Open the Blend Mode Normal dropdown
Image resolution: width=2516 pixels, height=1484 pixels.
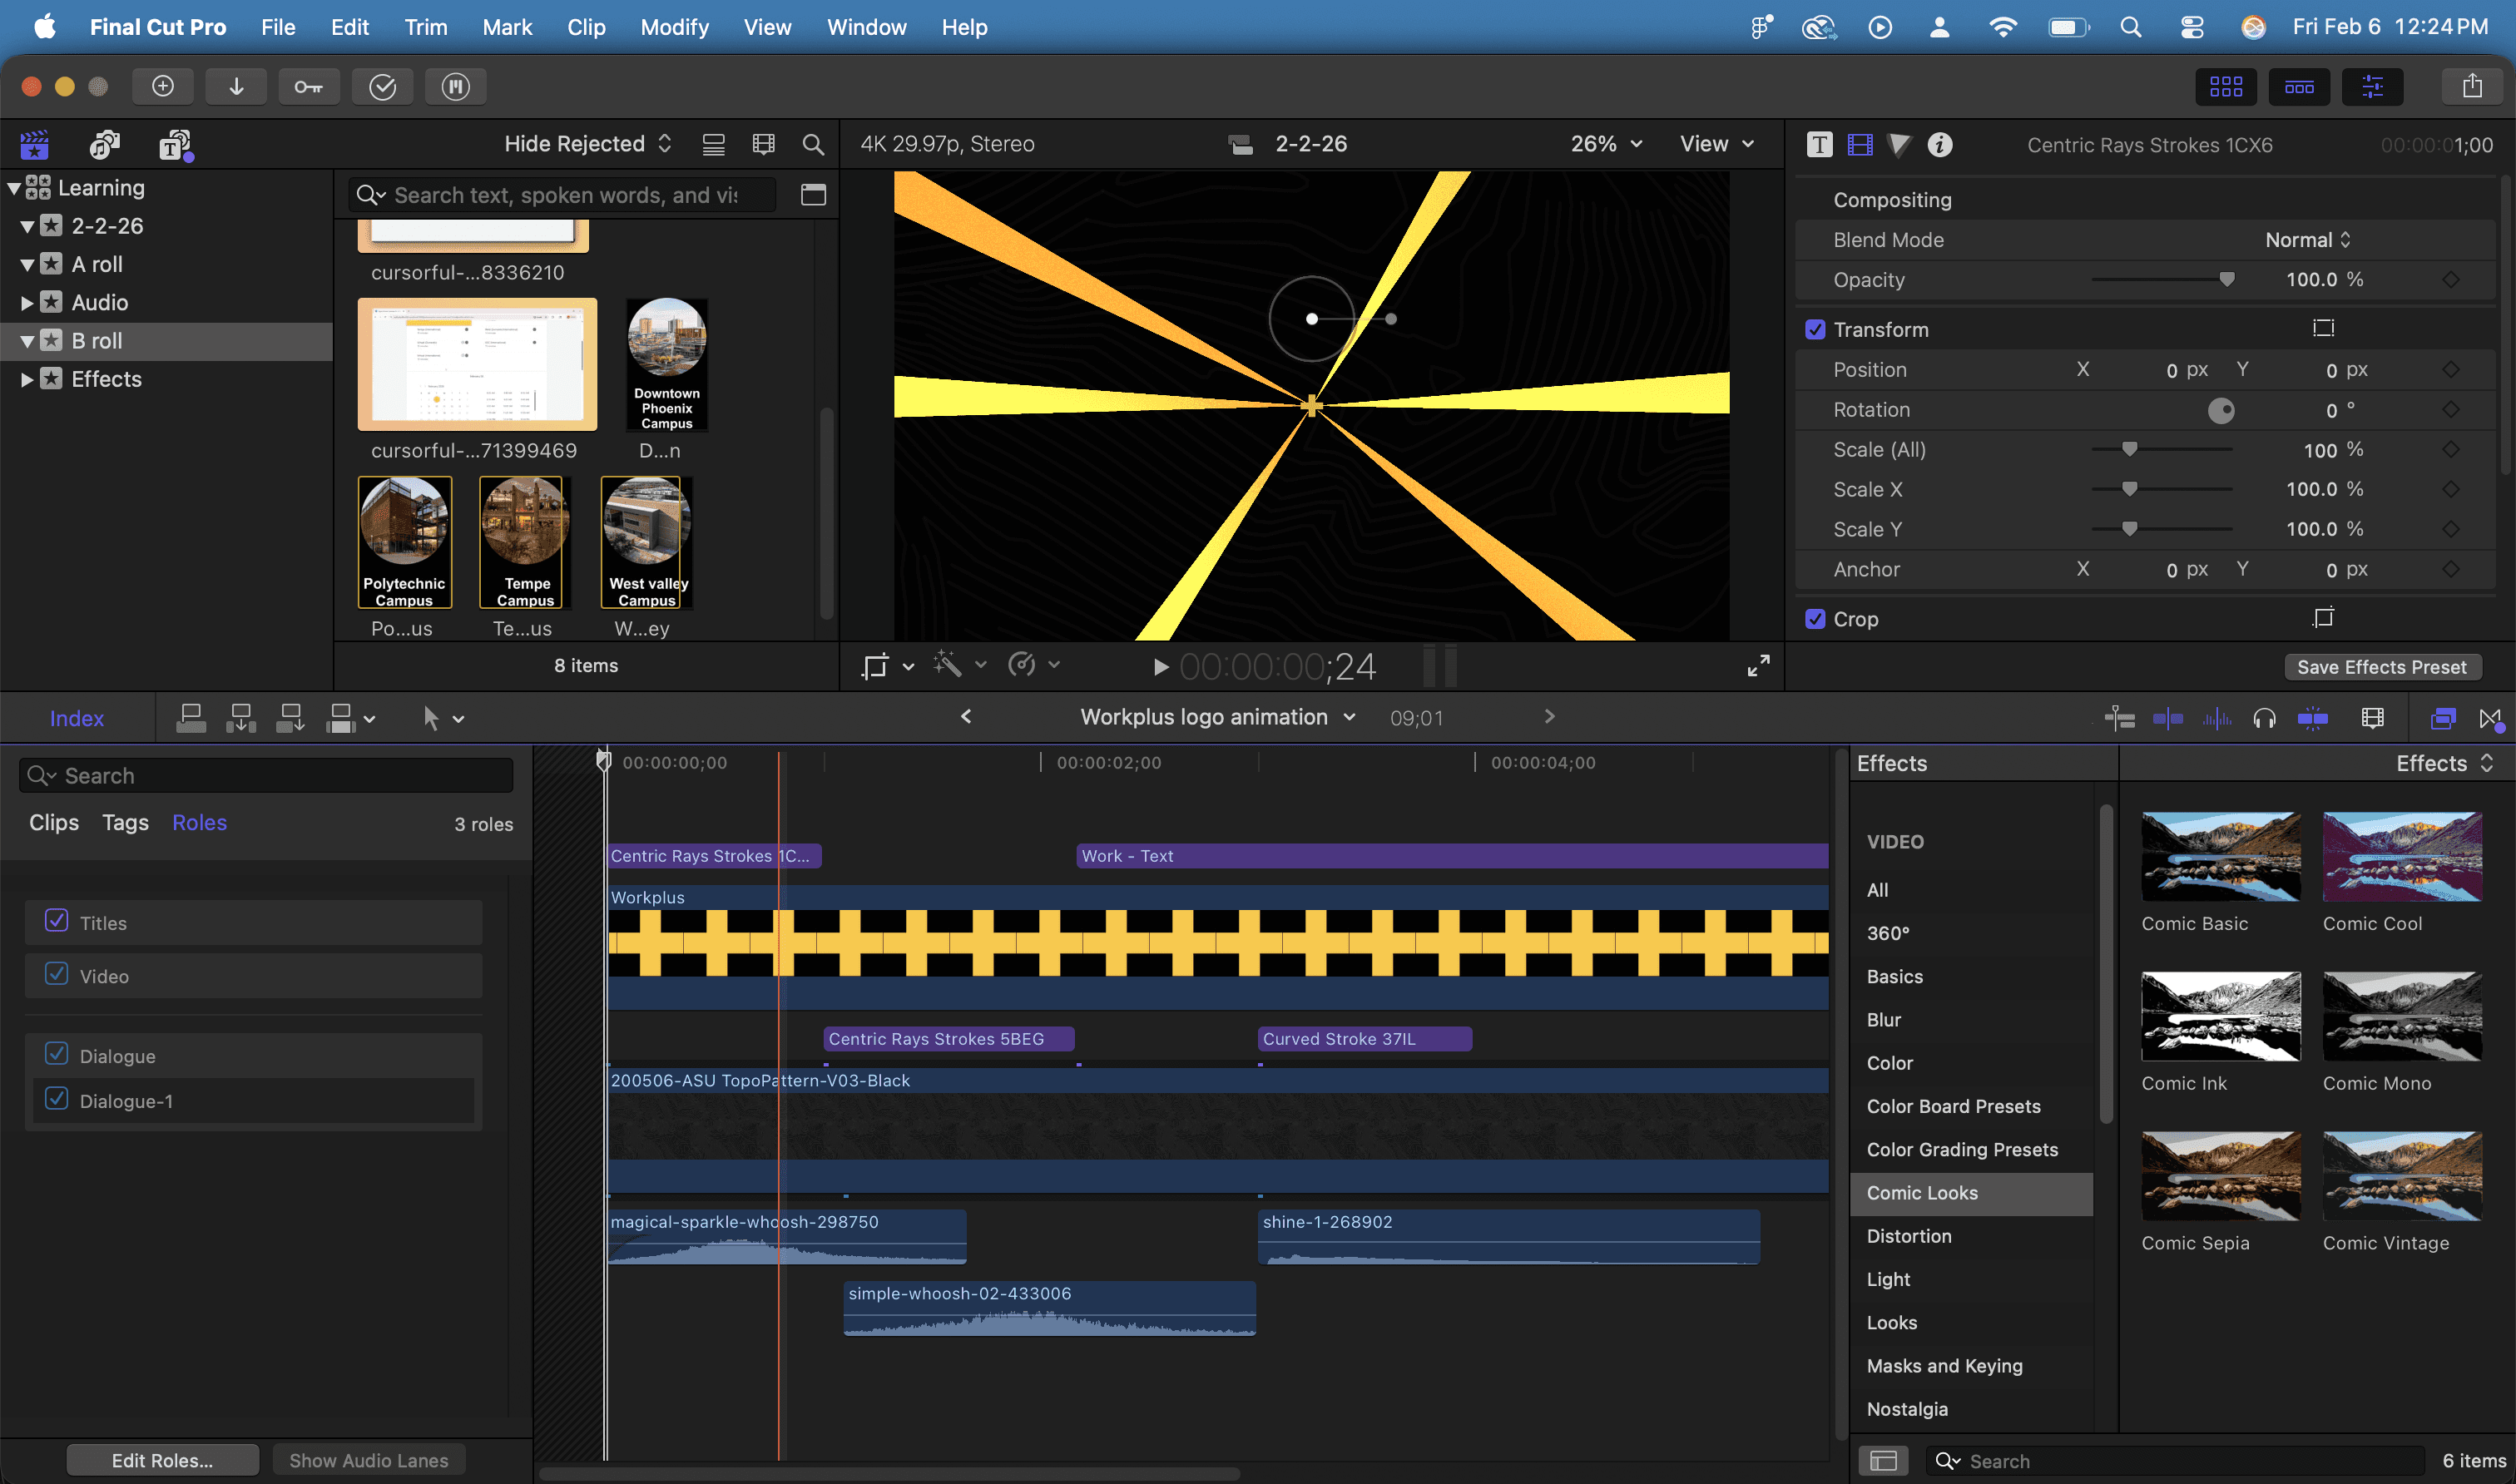click(2308, 240)
